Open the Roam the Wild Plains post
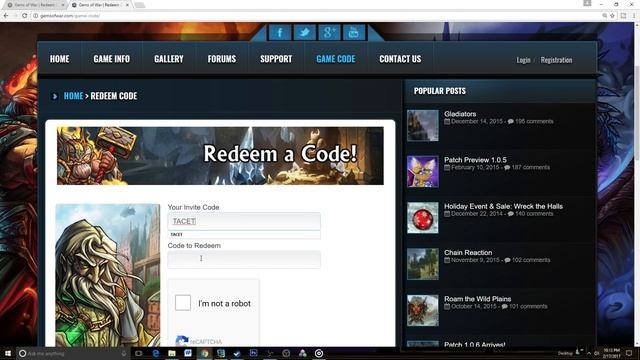 478,299
